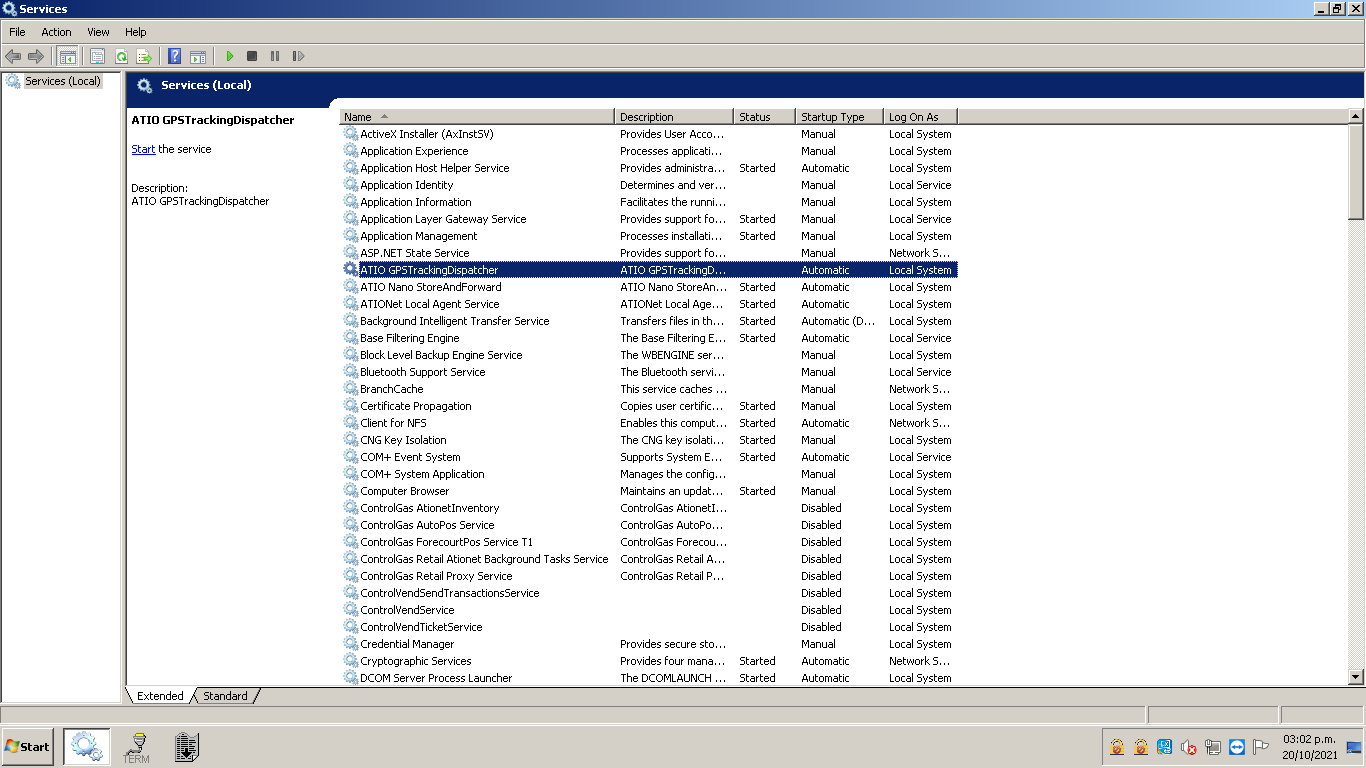This screenshot has height=768, width=1366.
Task: Open the TERM taskbar shortcut
Action: point(136,747)
